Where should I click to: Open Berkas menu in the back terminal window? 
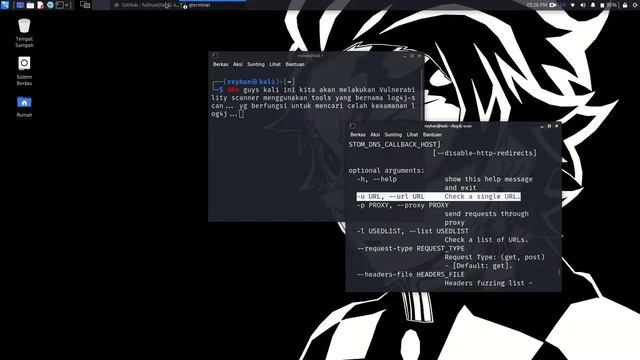tap(220, 64)
